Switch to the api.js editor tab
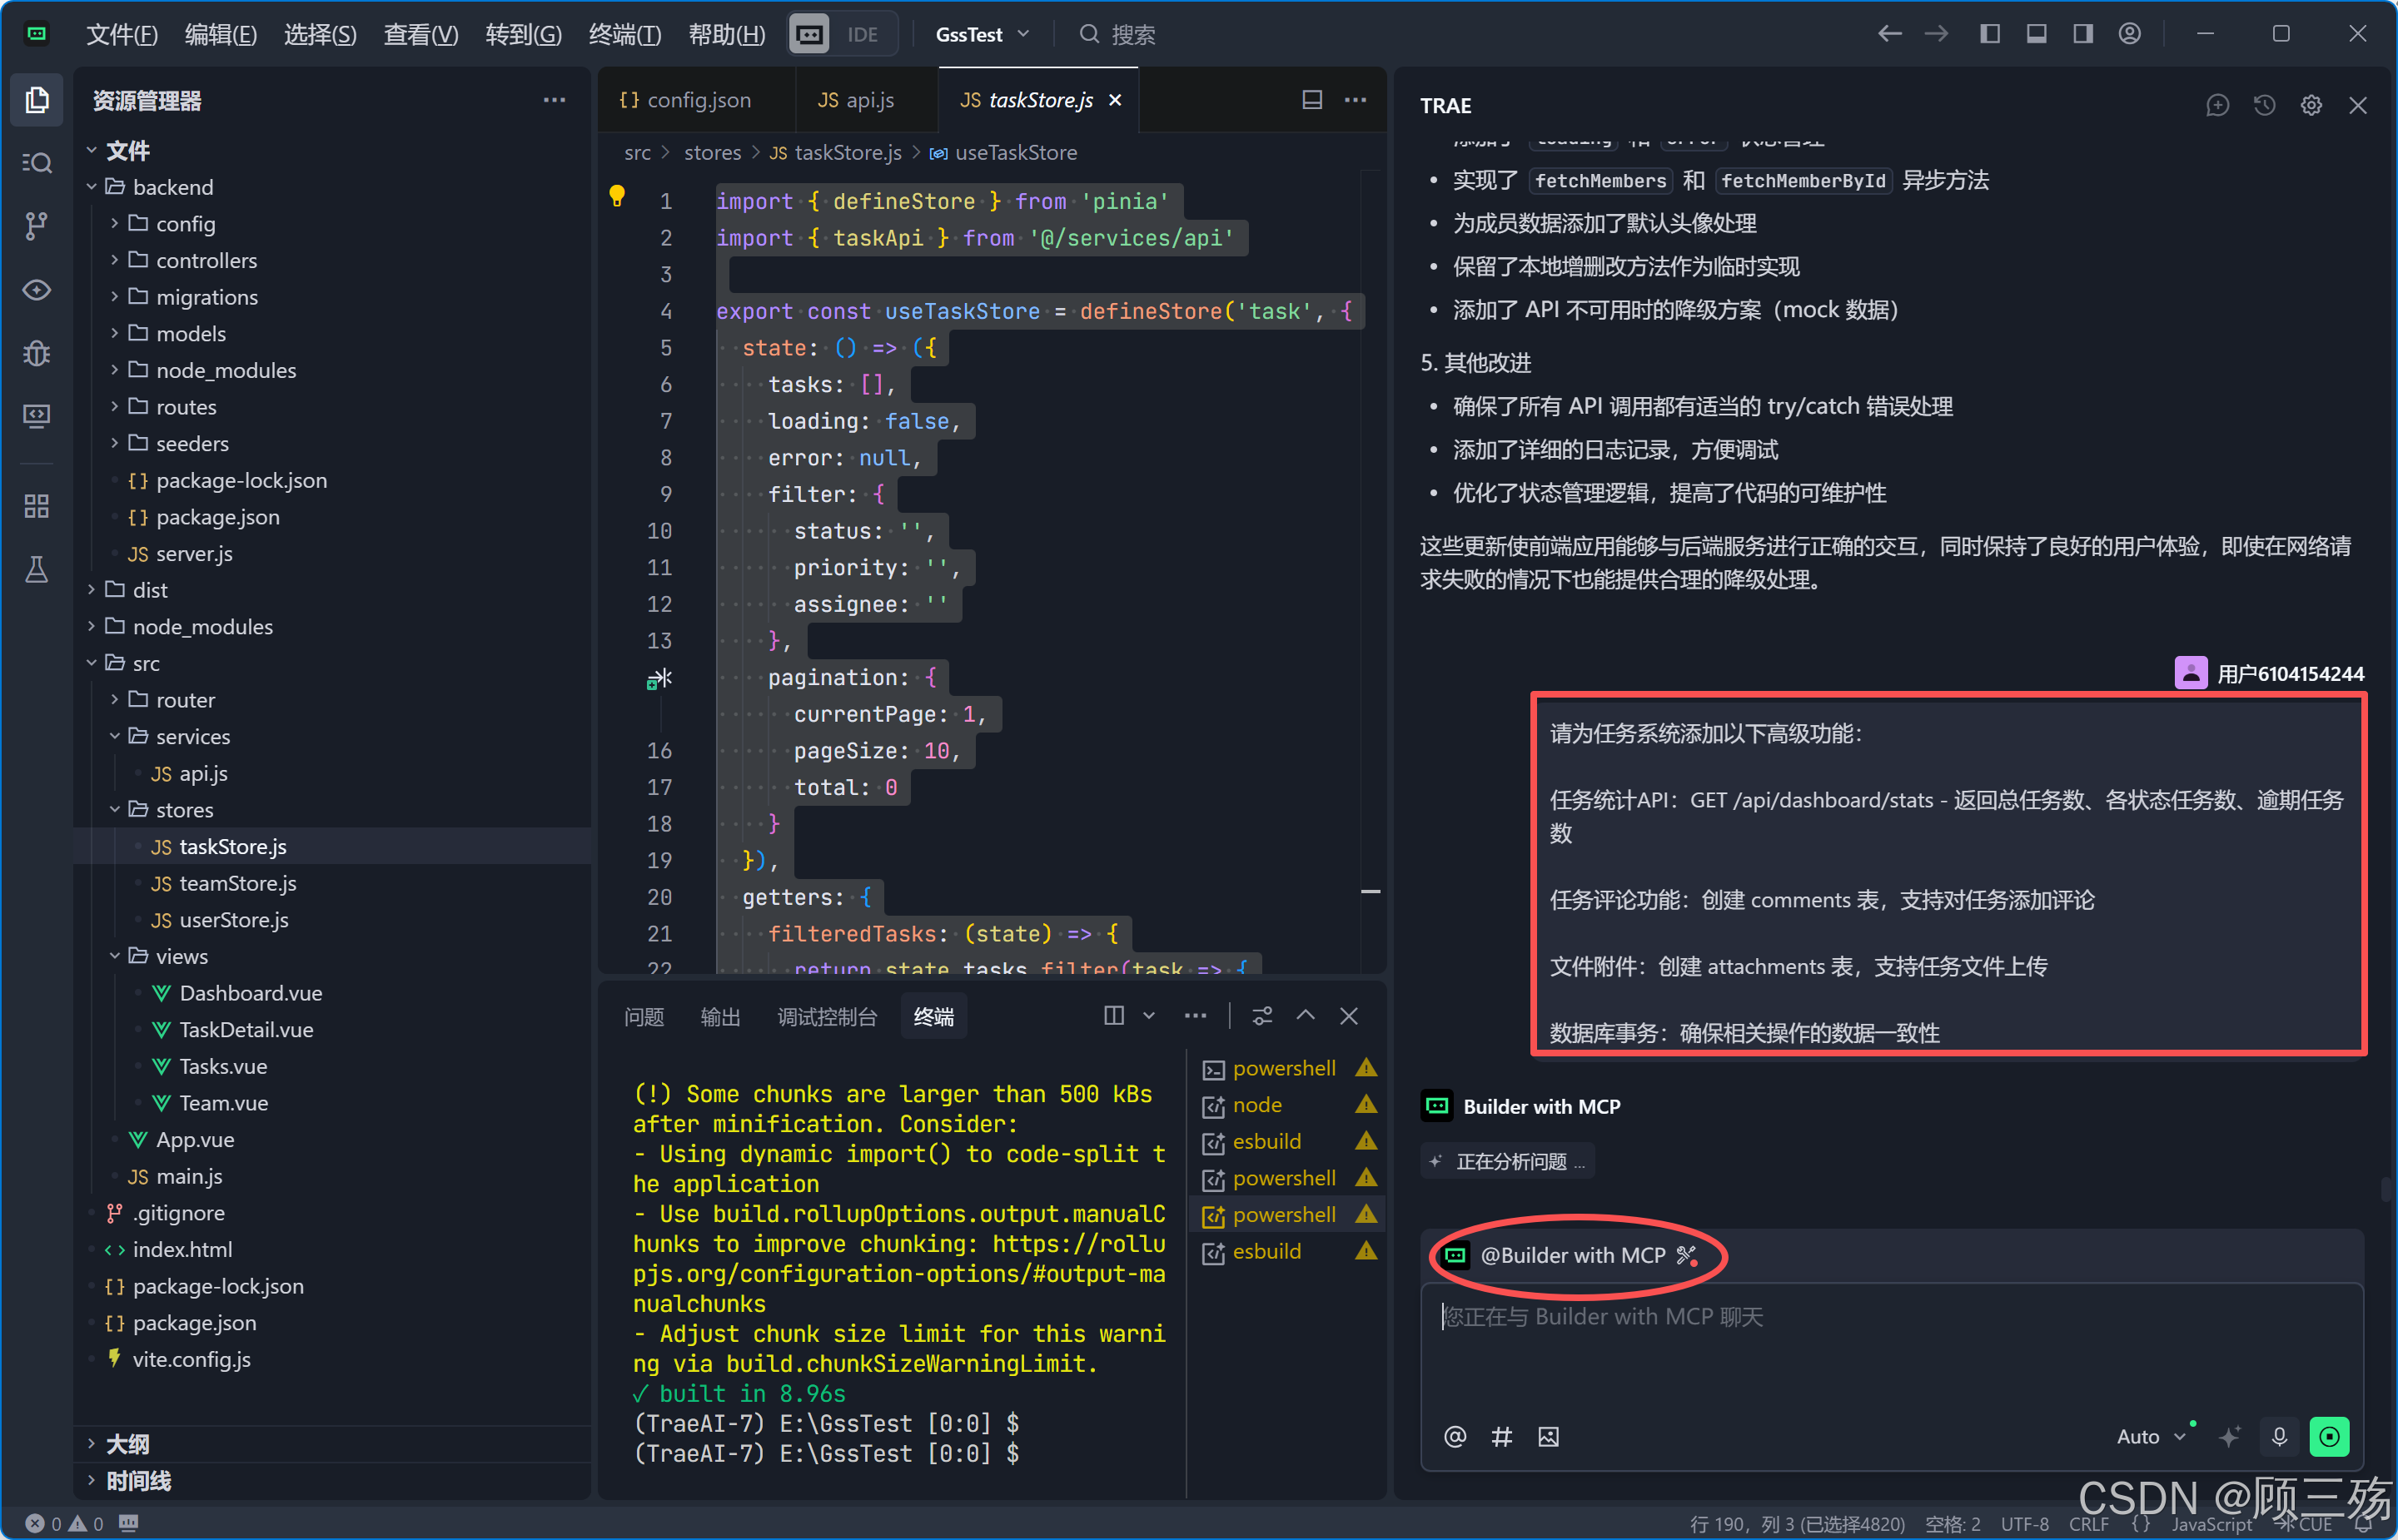Viewport: 2398px width, 1540px height. (857, 100)
